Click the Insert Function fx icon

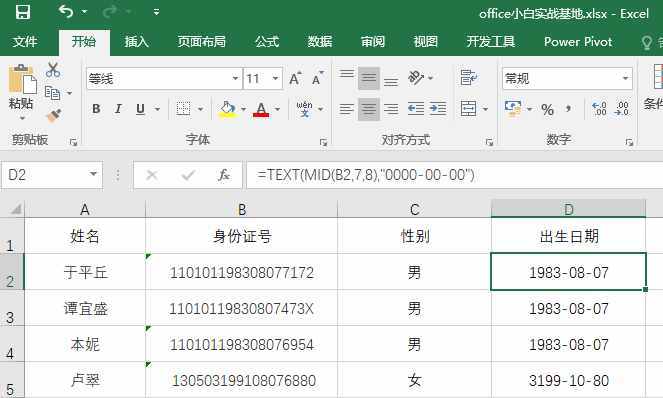point(224,175)
